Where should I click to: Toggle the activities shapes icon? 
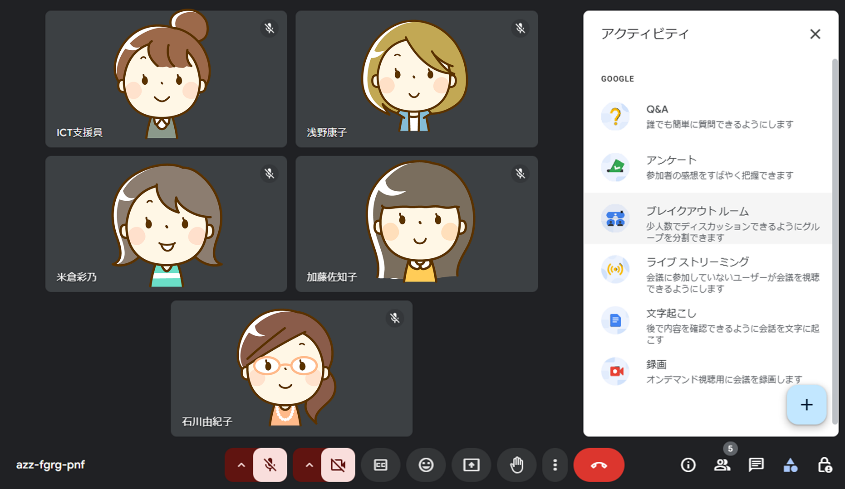(x=790, y=465)
